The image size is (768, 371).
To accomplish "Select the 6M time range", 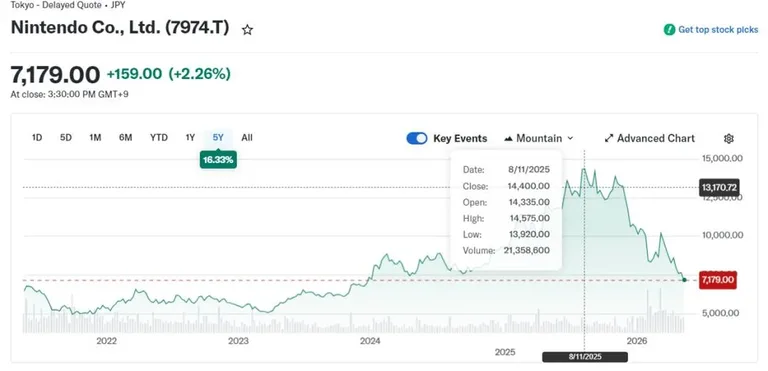I will click(x=125, y=138).
